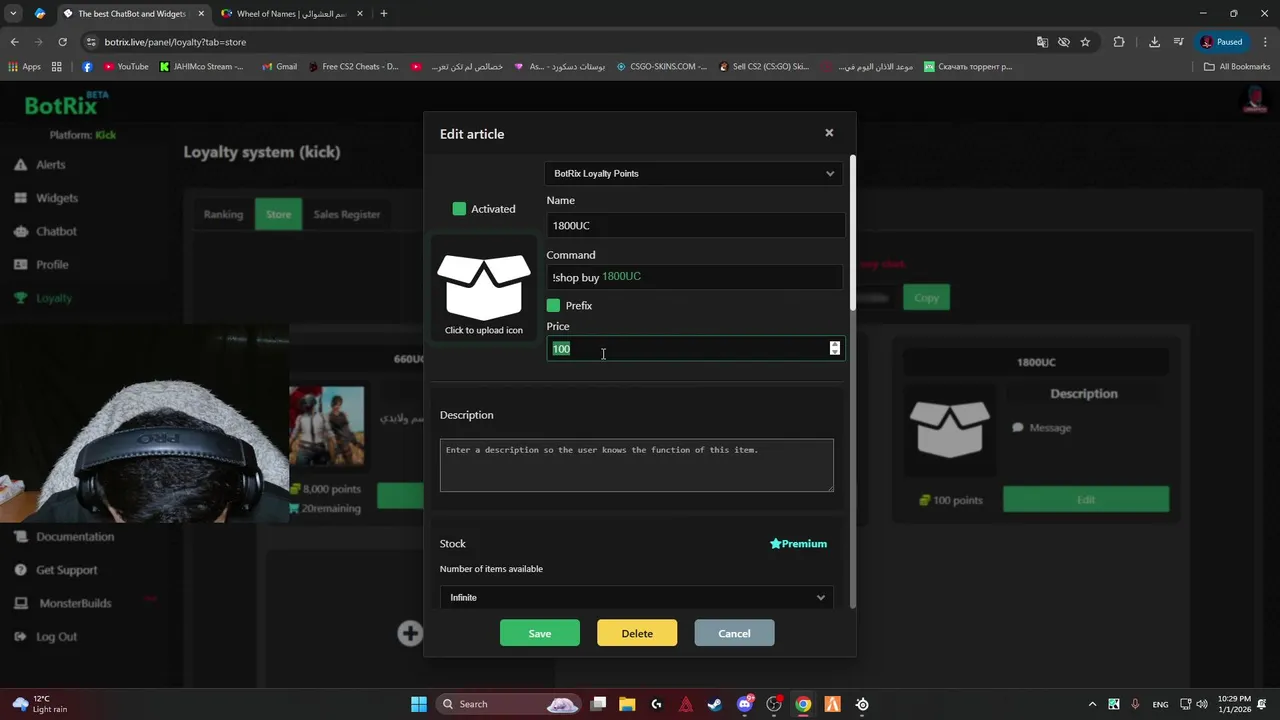Click the weather widget showing 12°C

click(38, 704)
